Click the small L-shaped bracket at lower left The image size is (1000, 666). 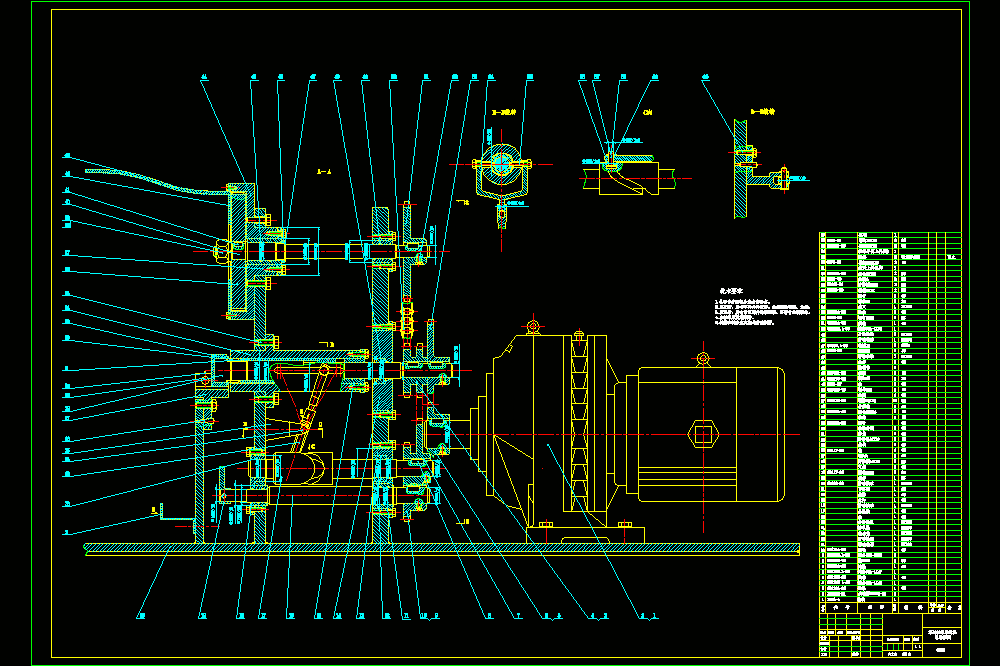click(x=175, y=512)
